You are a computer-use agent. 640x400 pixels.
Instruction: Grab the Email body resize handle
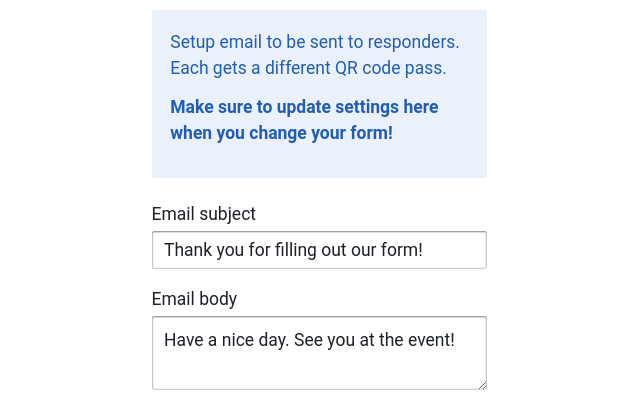482,385
